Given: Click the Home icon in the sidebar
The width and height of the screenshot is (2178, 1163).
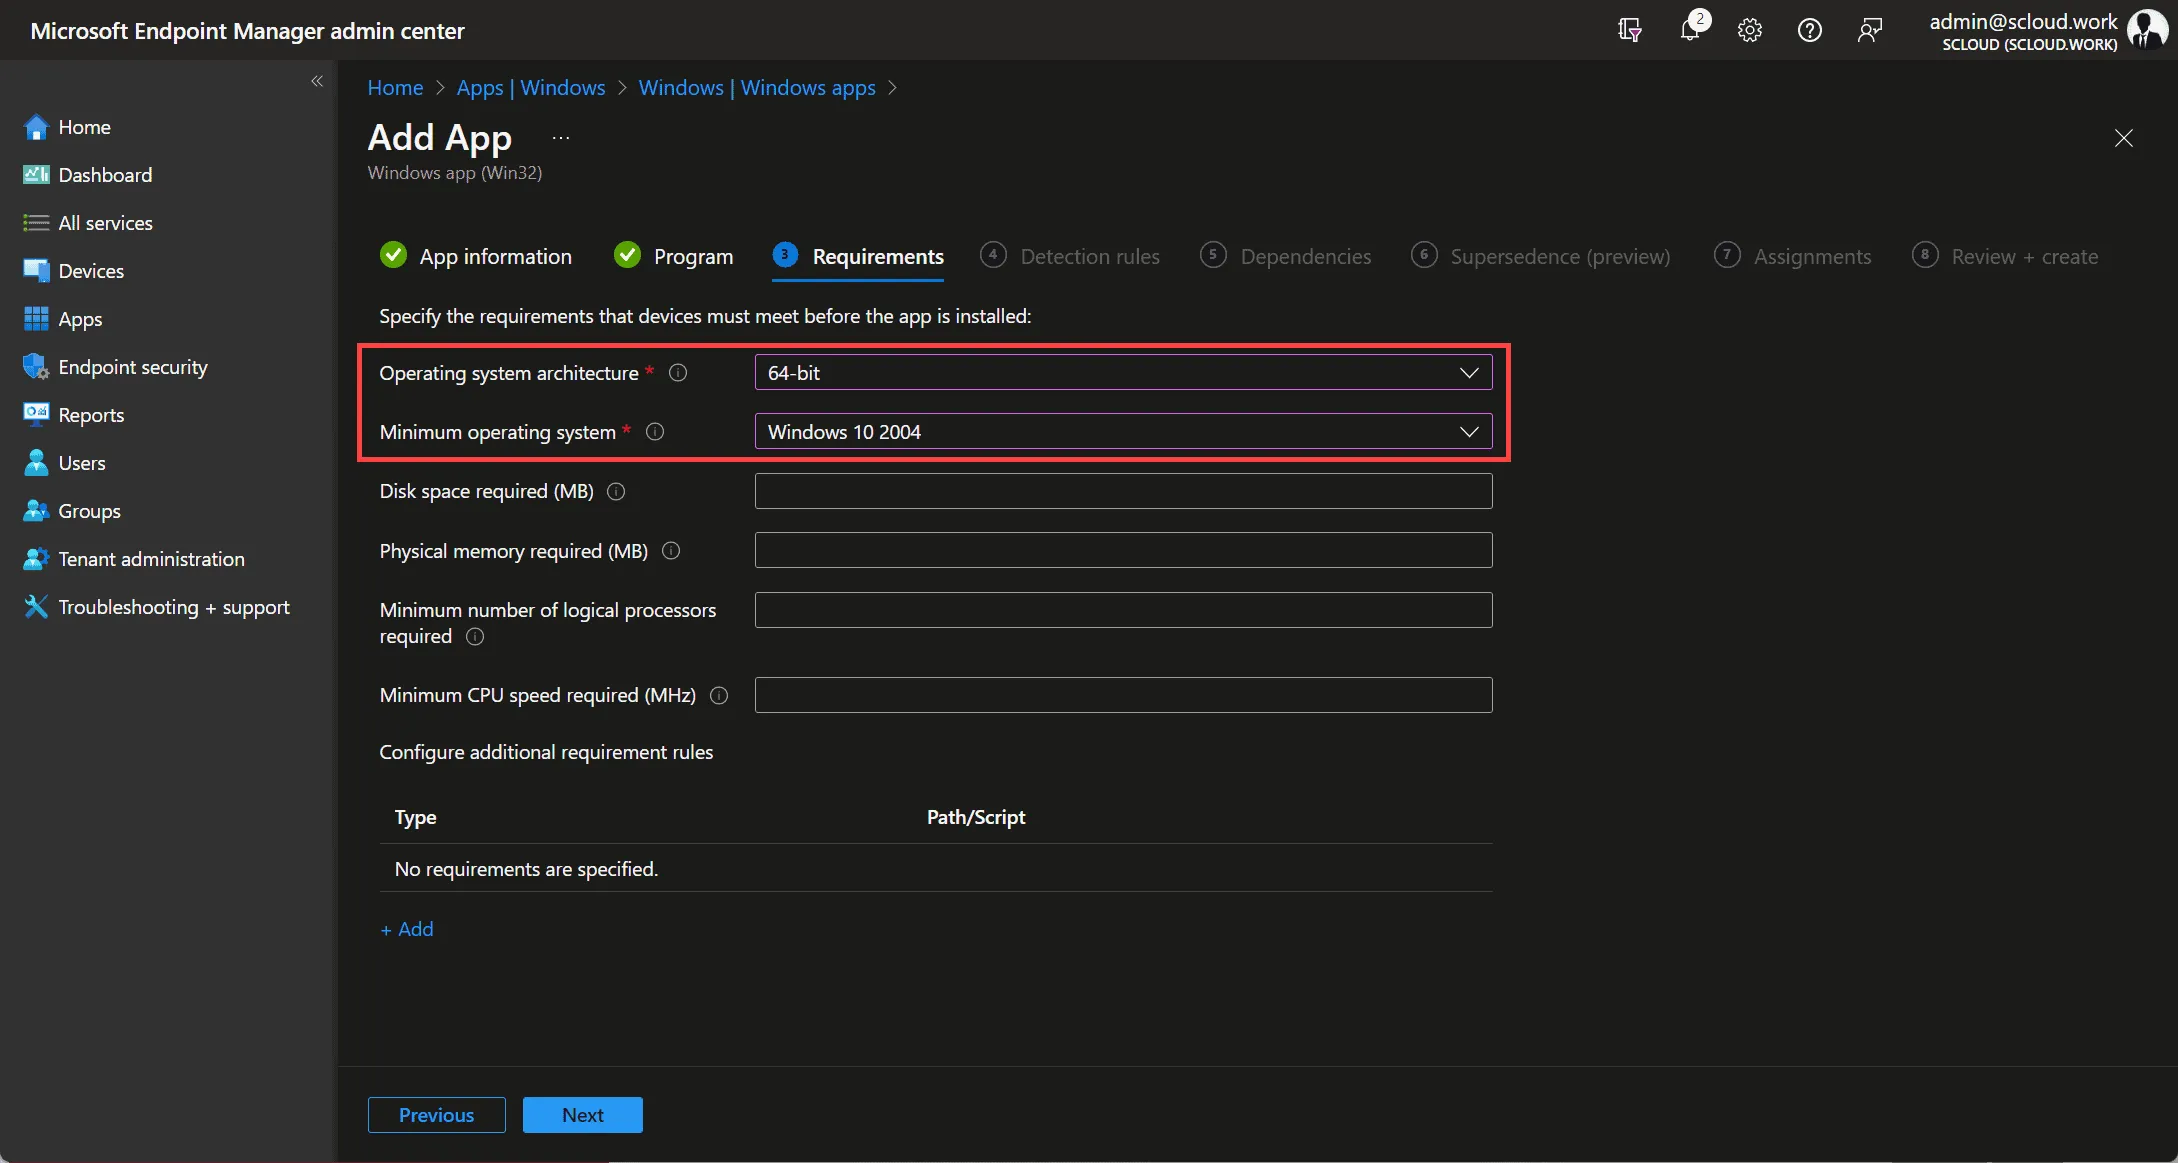Looking at the screenshot, I should pyautogui.click(x=36, y=127).
